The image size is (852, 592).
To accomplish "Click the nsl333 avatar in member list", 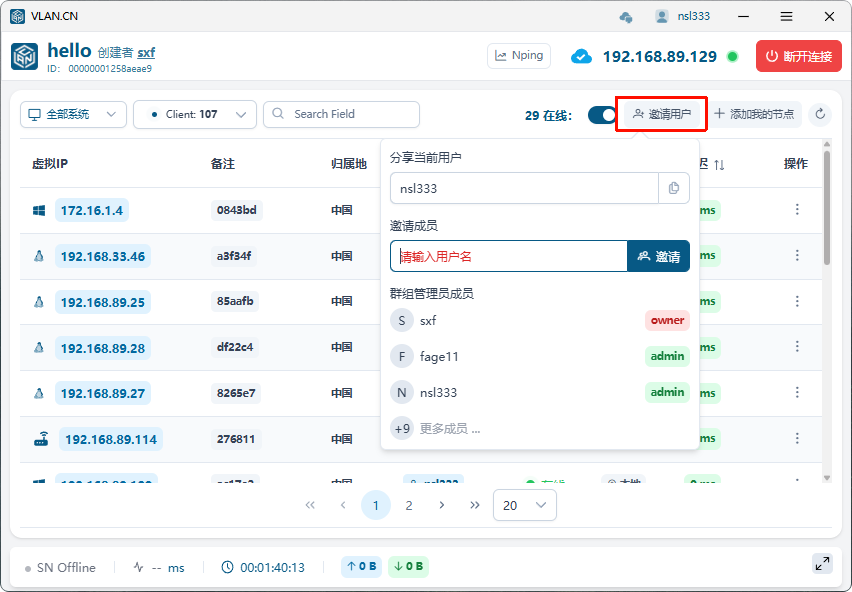I will point(402,393).
